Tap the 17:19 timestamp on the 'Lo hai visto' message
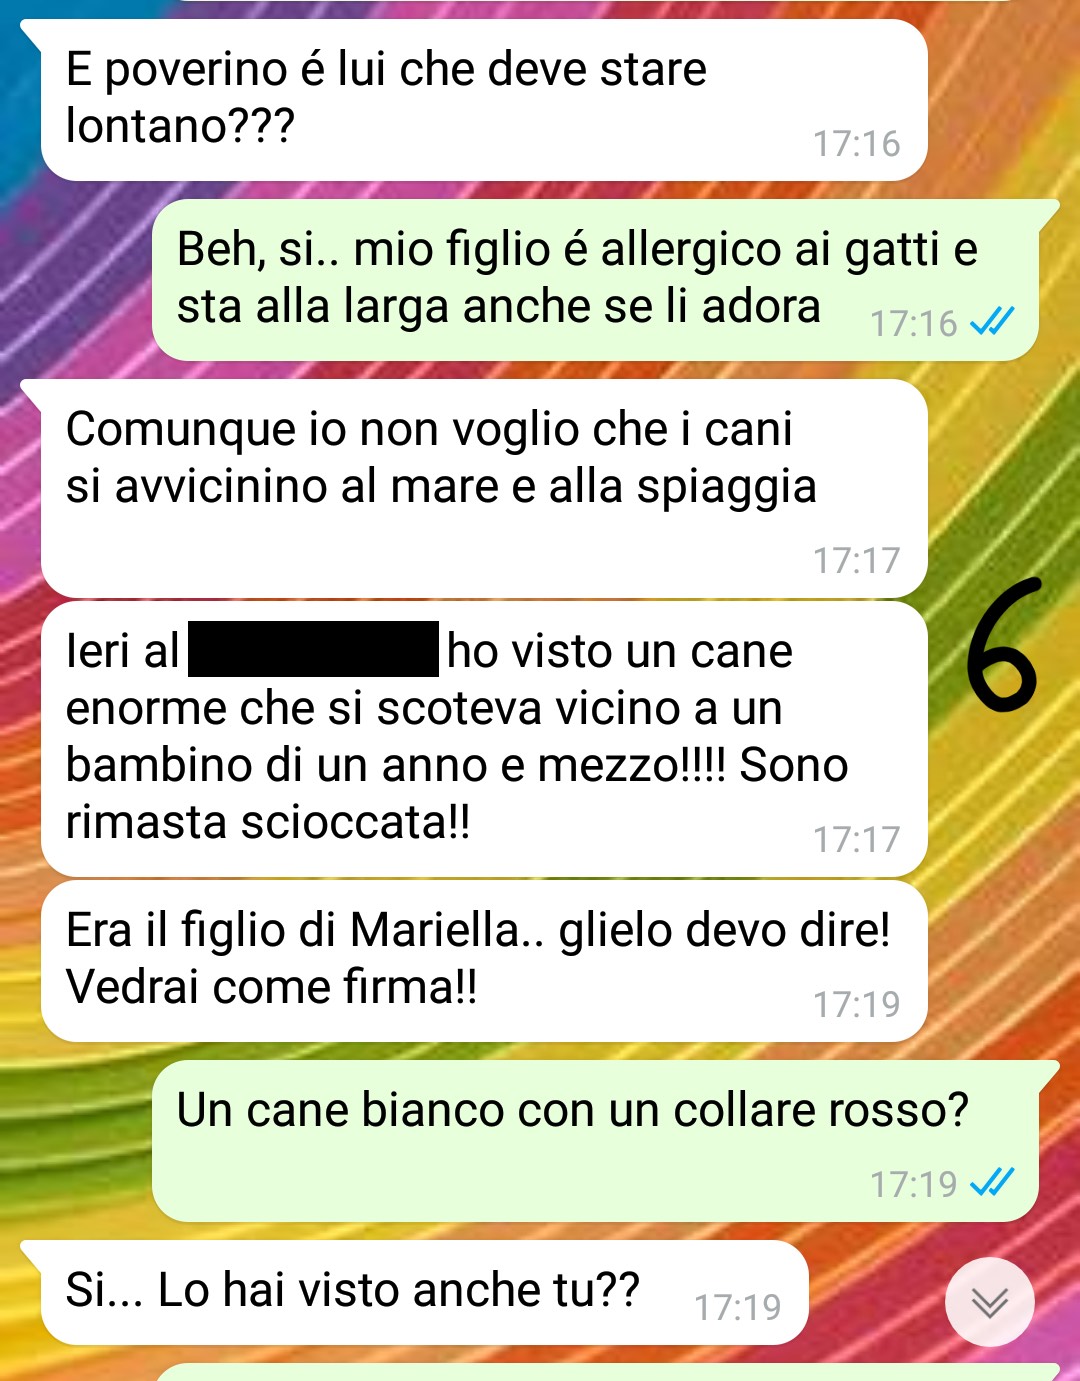 [x=737, y=1307]
